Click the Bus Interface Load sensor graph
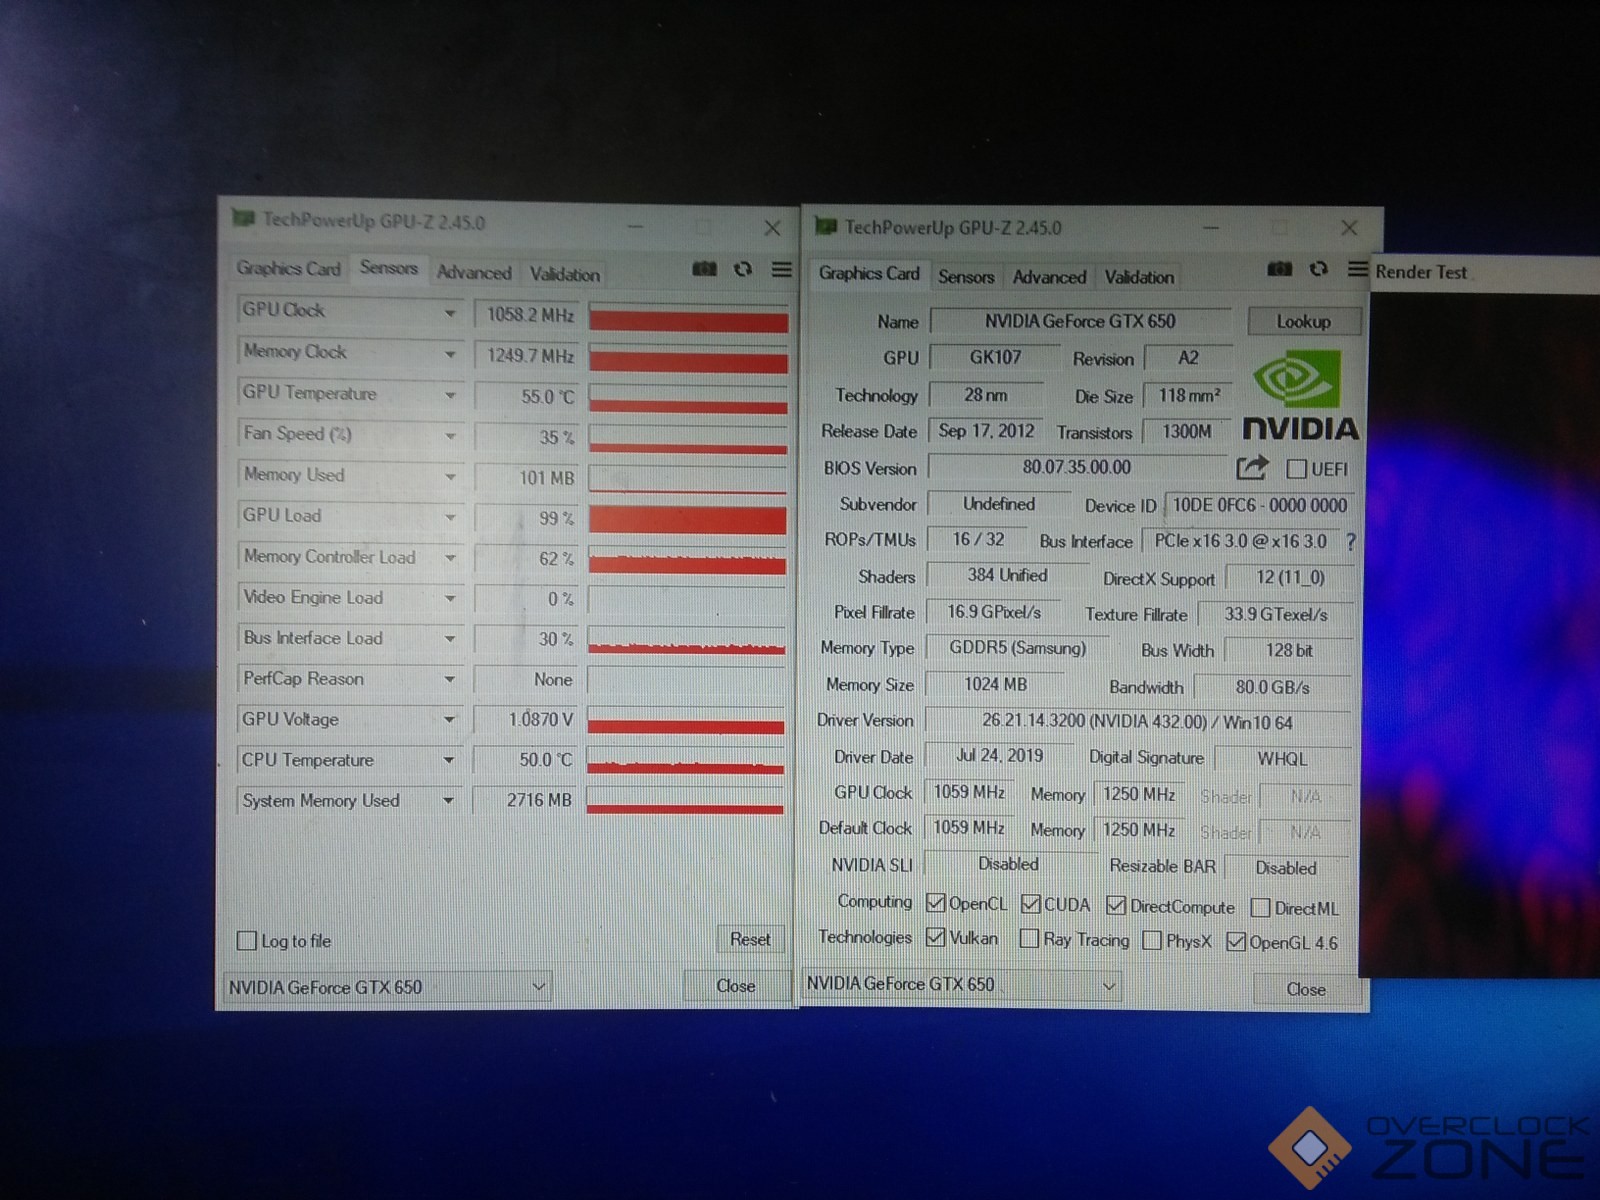 [x=687, y=640]
